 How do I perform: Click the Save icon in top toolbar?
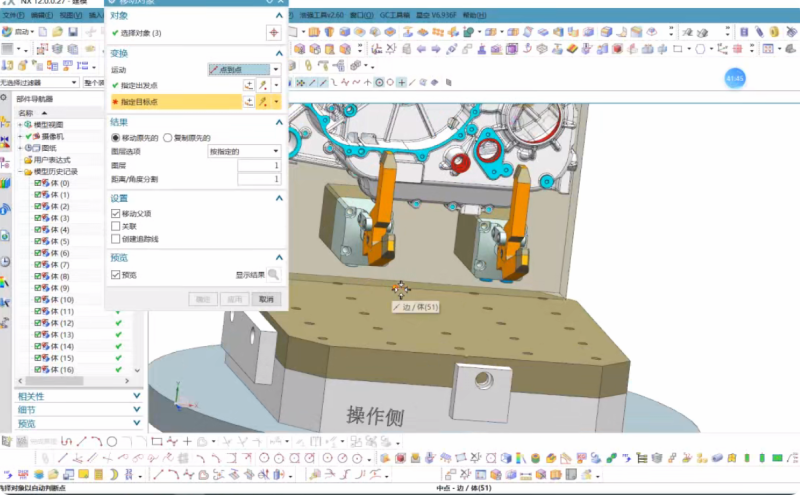73,33
